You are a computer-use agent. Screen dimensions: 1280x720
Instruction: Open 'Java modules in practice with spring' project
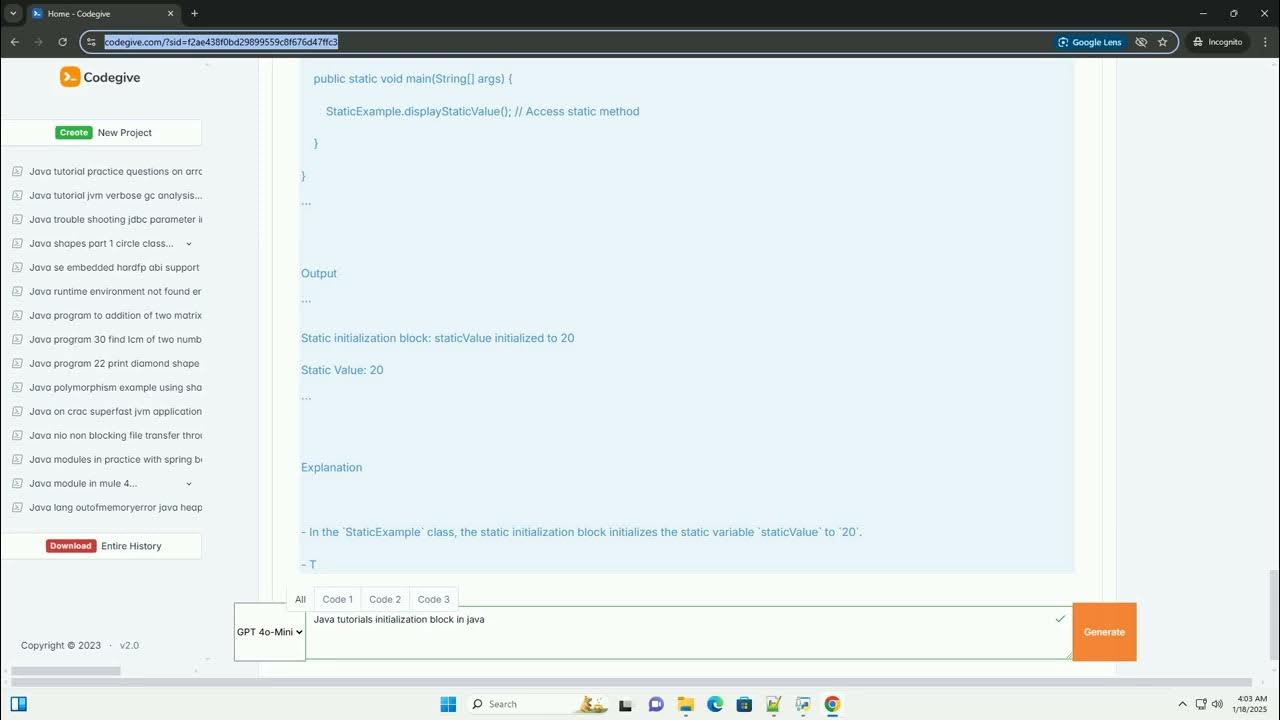point(115,459)
